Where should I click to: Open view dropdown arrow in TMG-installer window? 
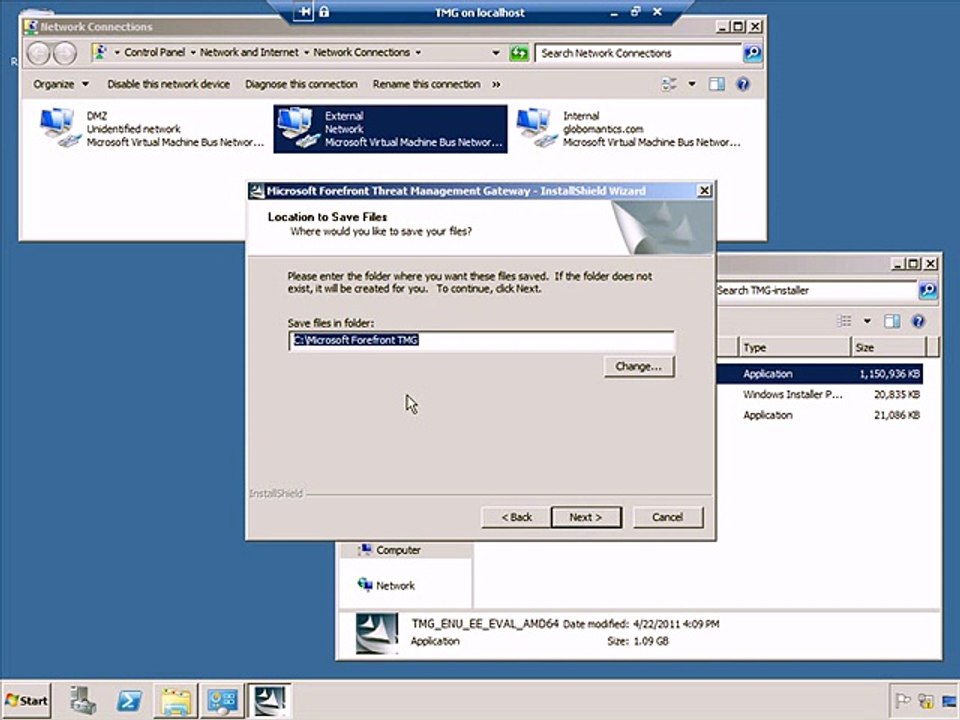point(867,321)
